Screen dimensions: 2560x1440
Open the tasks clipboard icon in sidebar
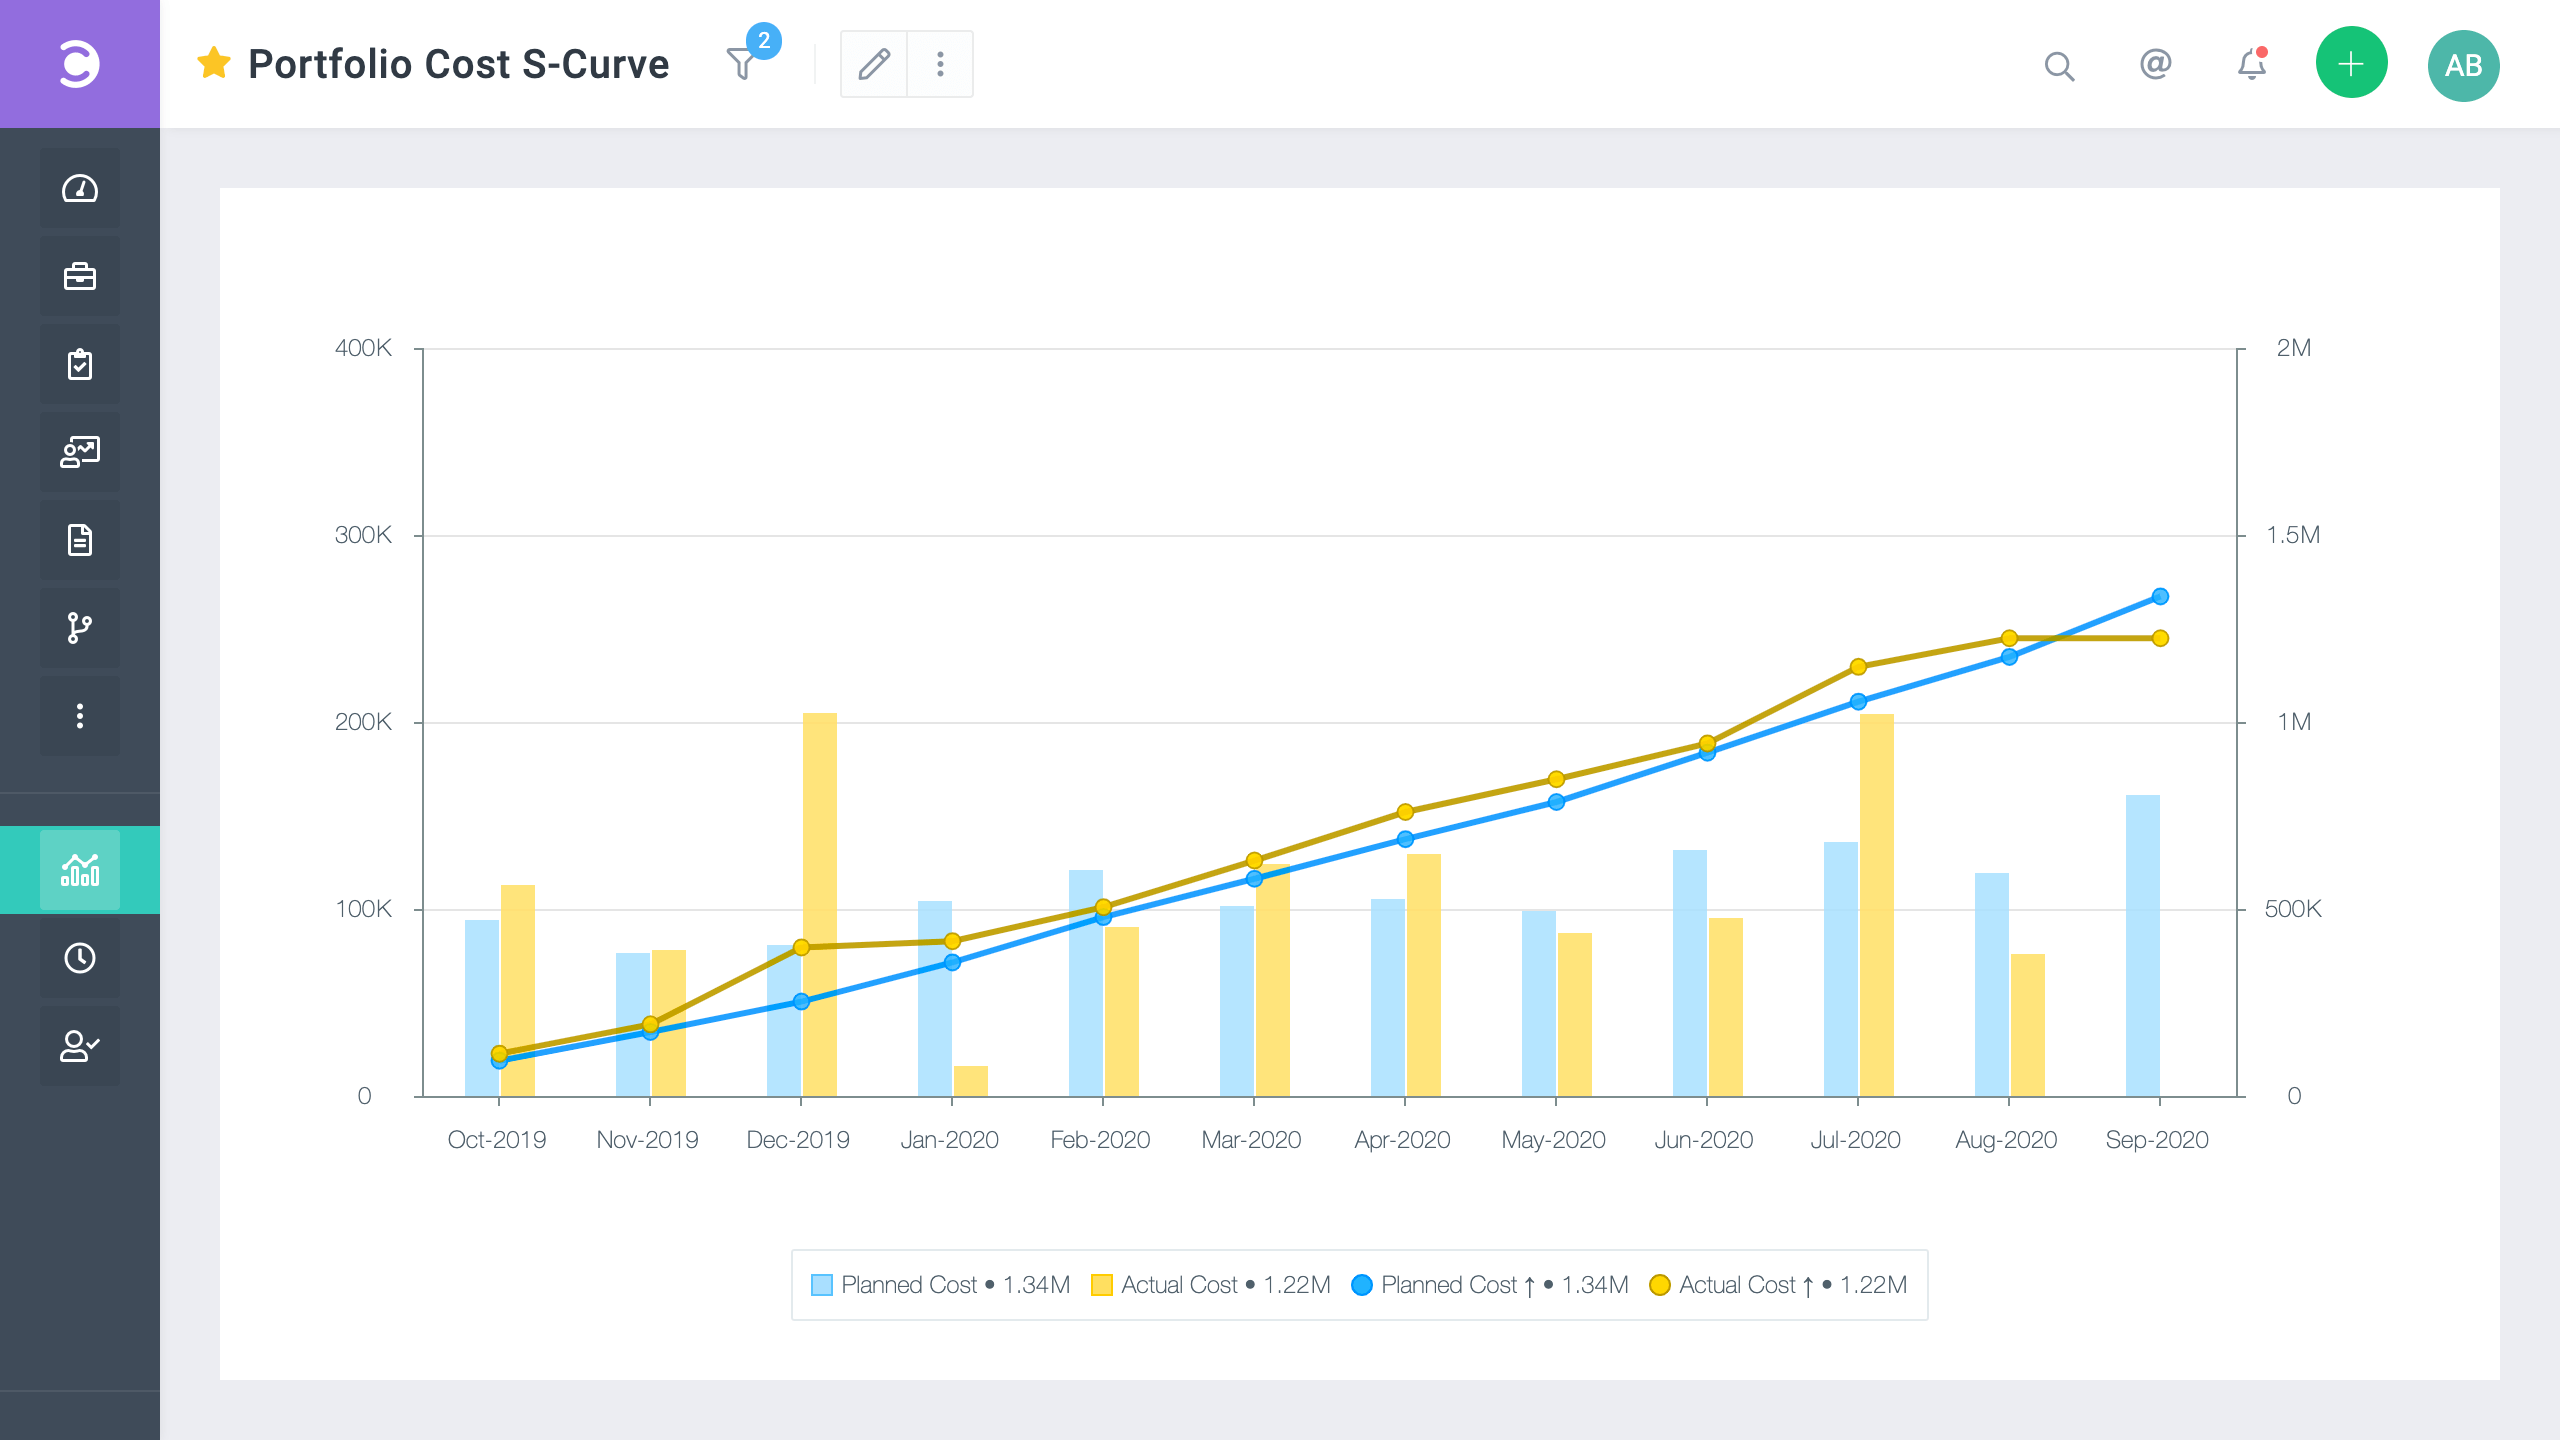click(80, 364)
